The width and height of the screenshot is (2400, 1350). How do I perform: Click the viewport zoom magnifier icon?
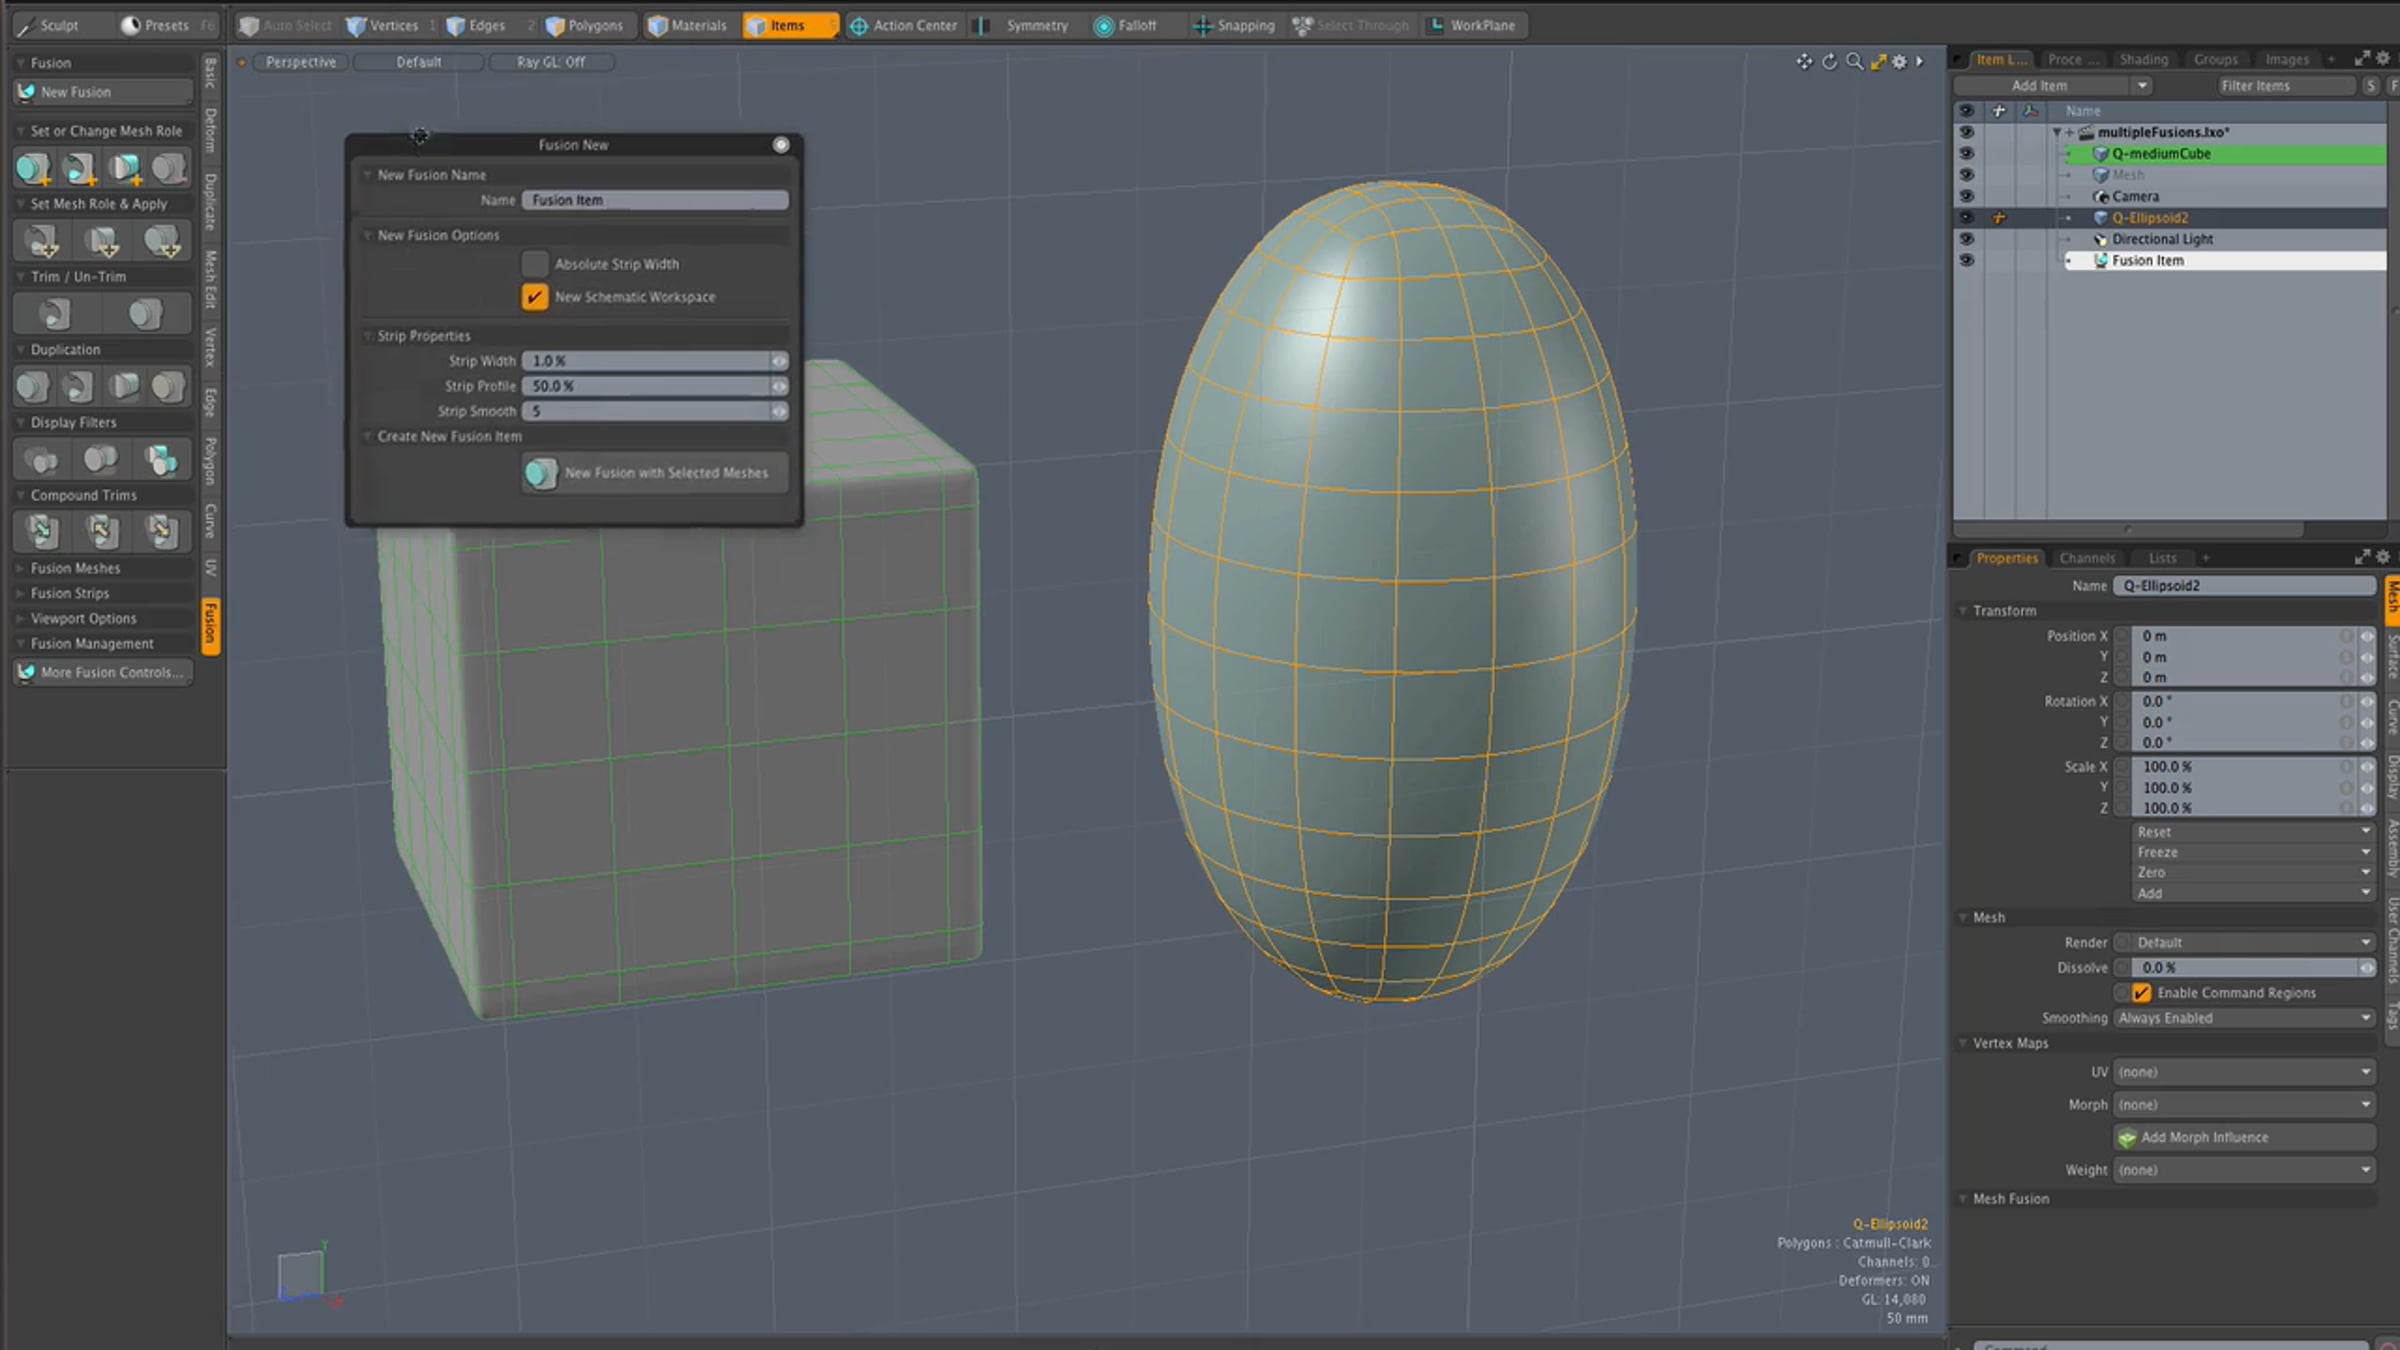(x=1854, y=62)
